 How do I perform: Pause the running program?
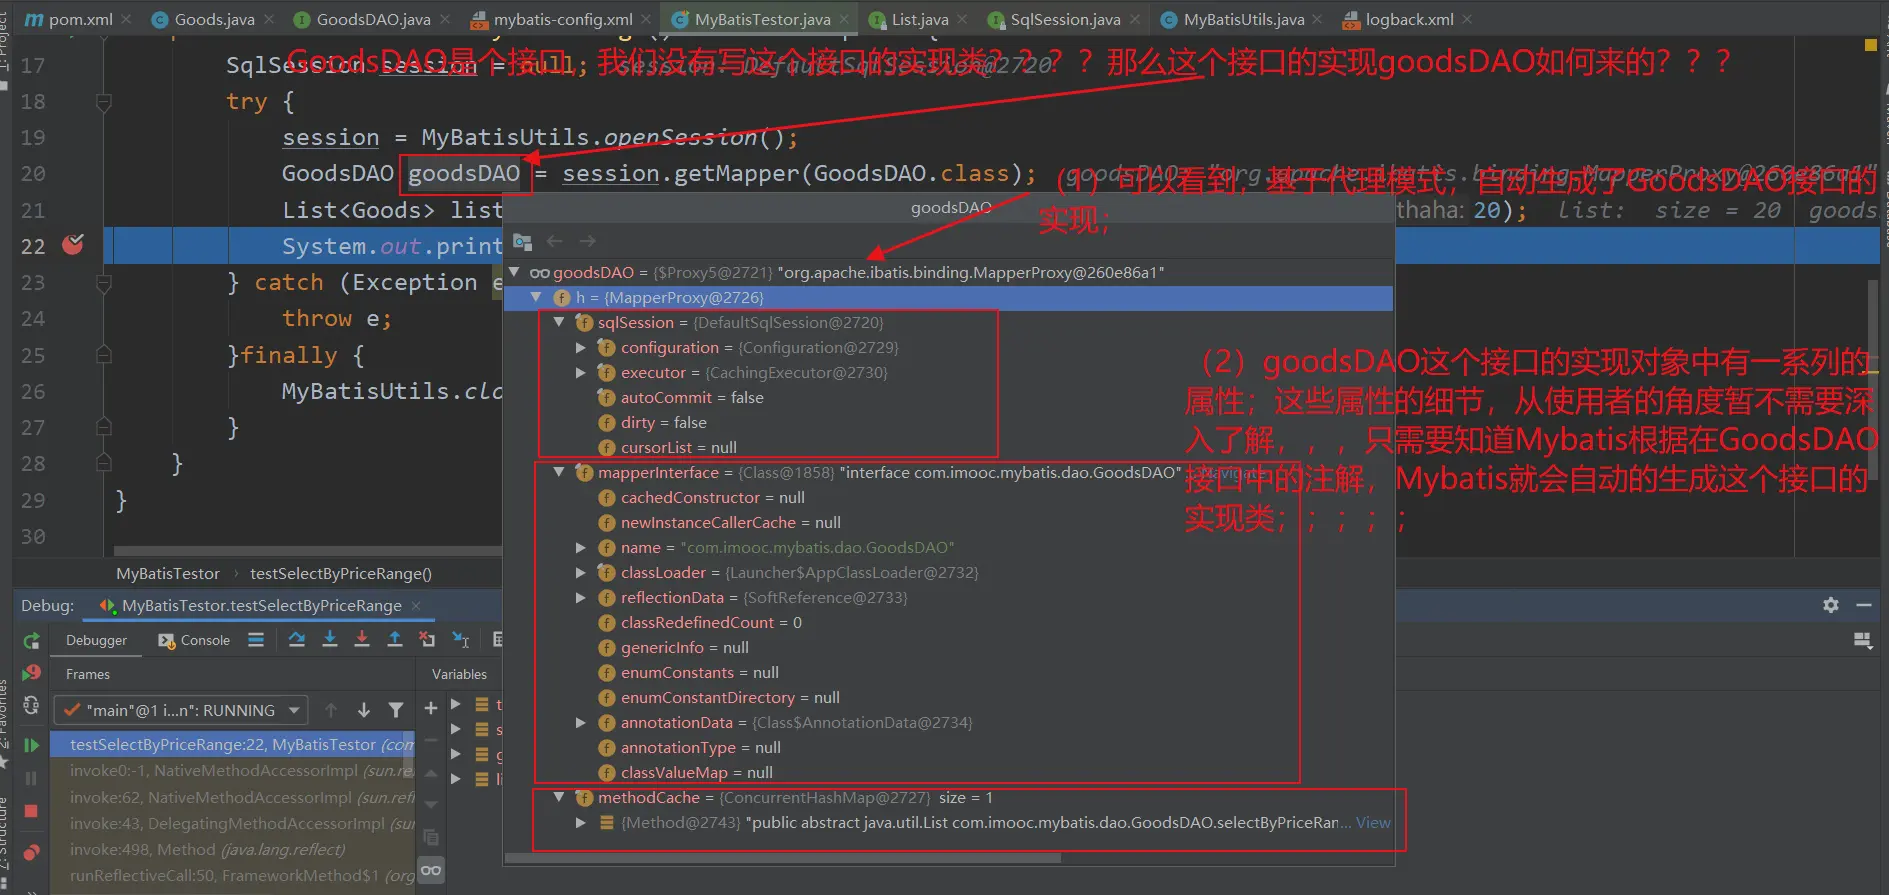coord(31,778)
